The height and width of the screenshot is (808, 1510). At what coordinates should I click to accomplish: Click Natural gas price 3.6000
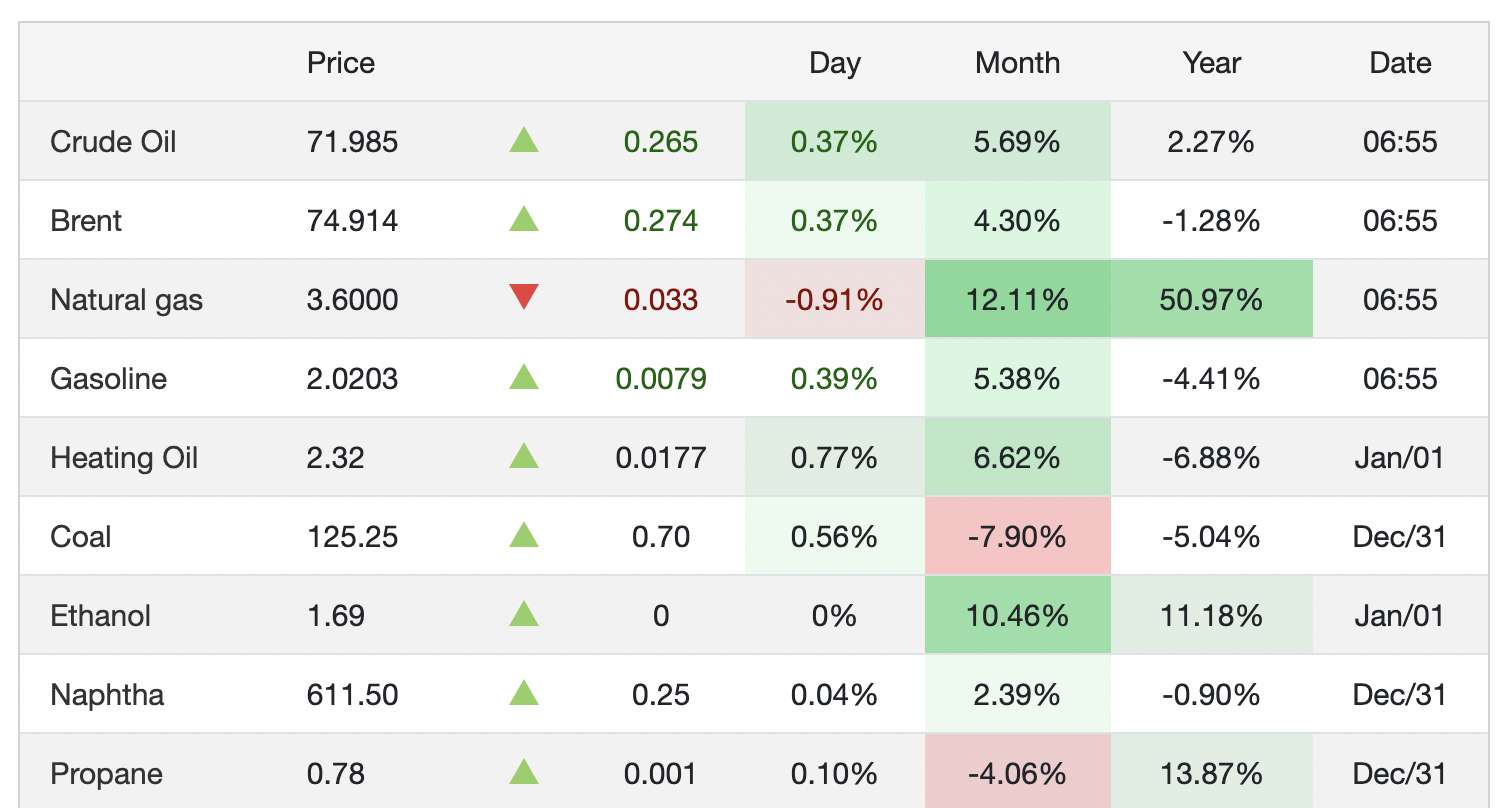click(x=352, y=300)
